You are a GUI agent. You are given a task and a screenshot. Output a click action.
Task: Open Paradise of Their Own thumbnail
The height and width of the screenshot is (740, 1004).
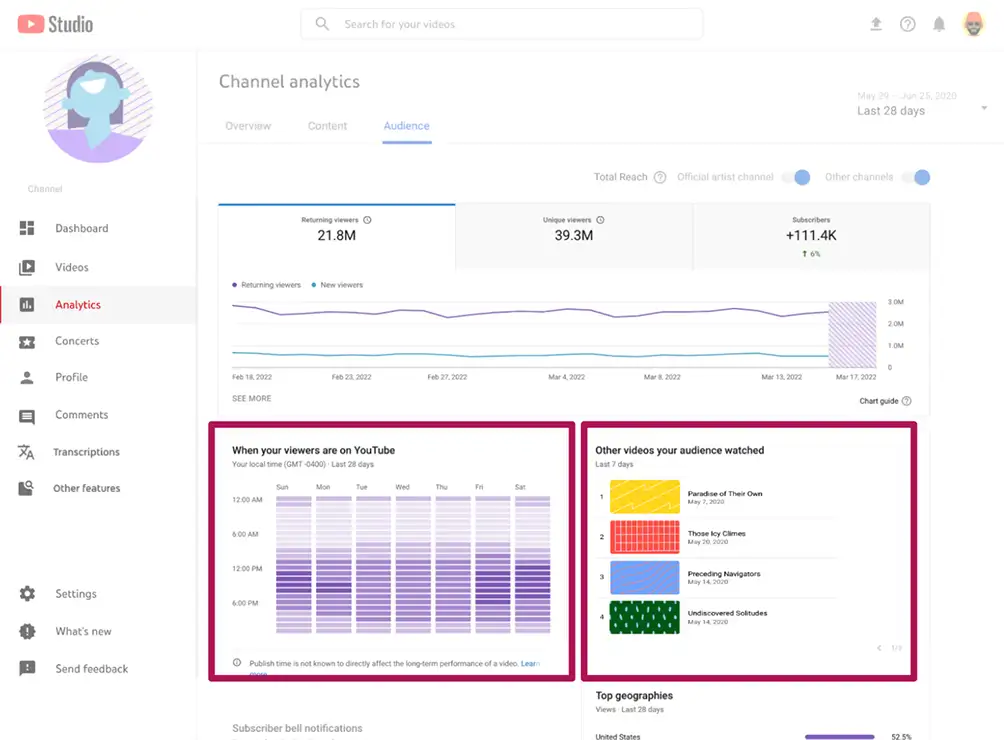click(645, 497)
